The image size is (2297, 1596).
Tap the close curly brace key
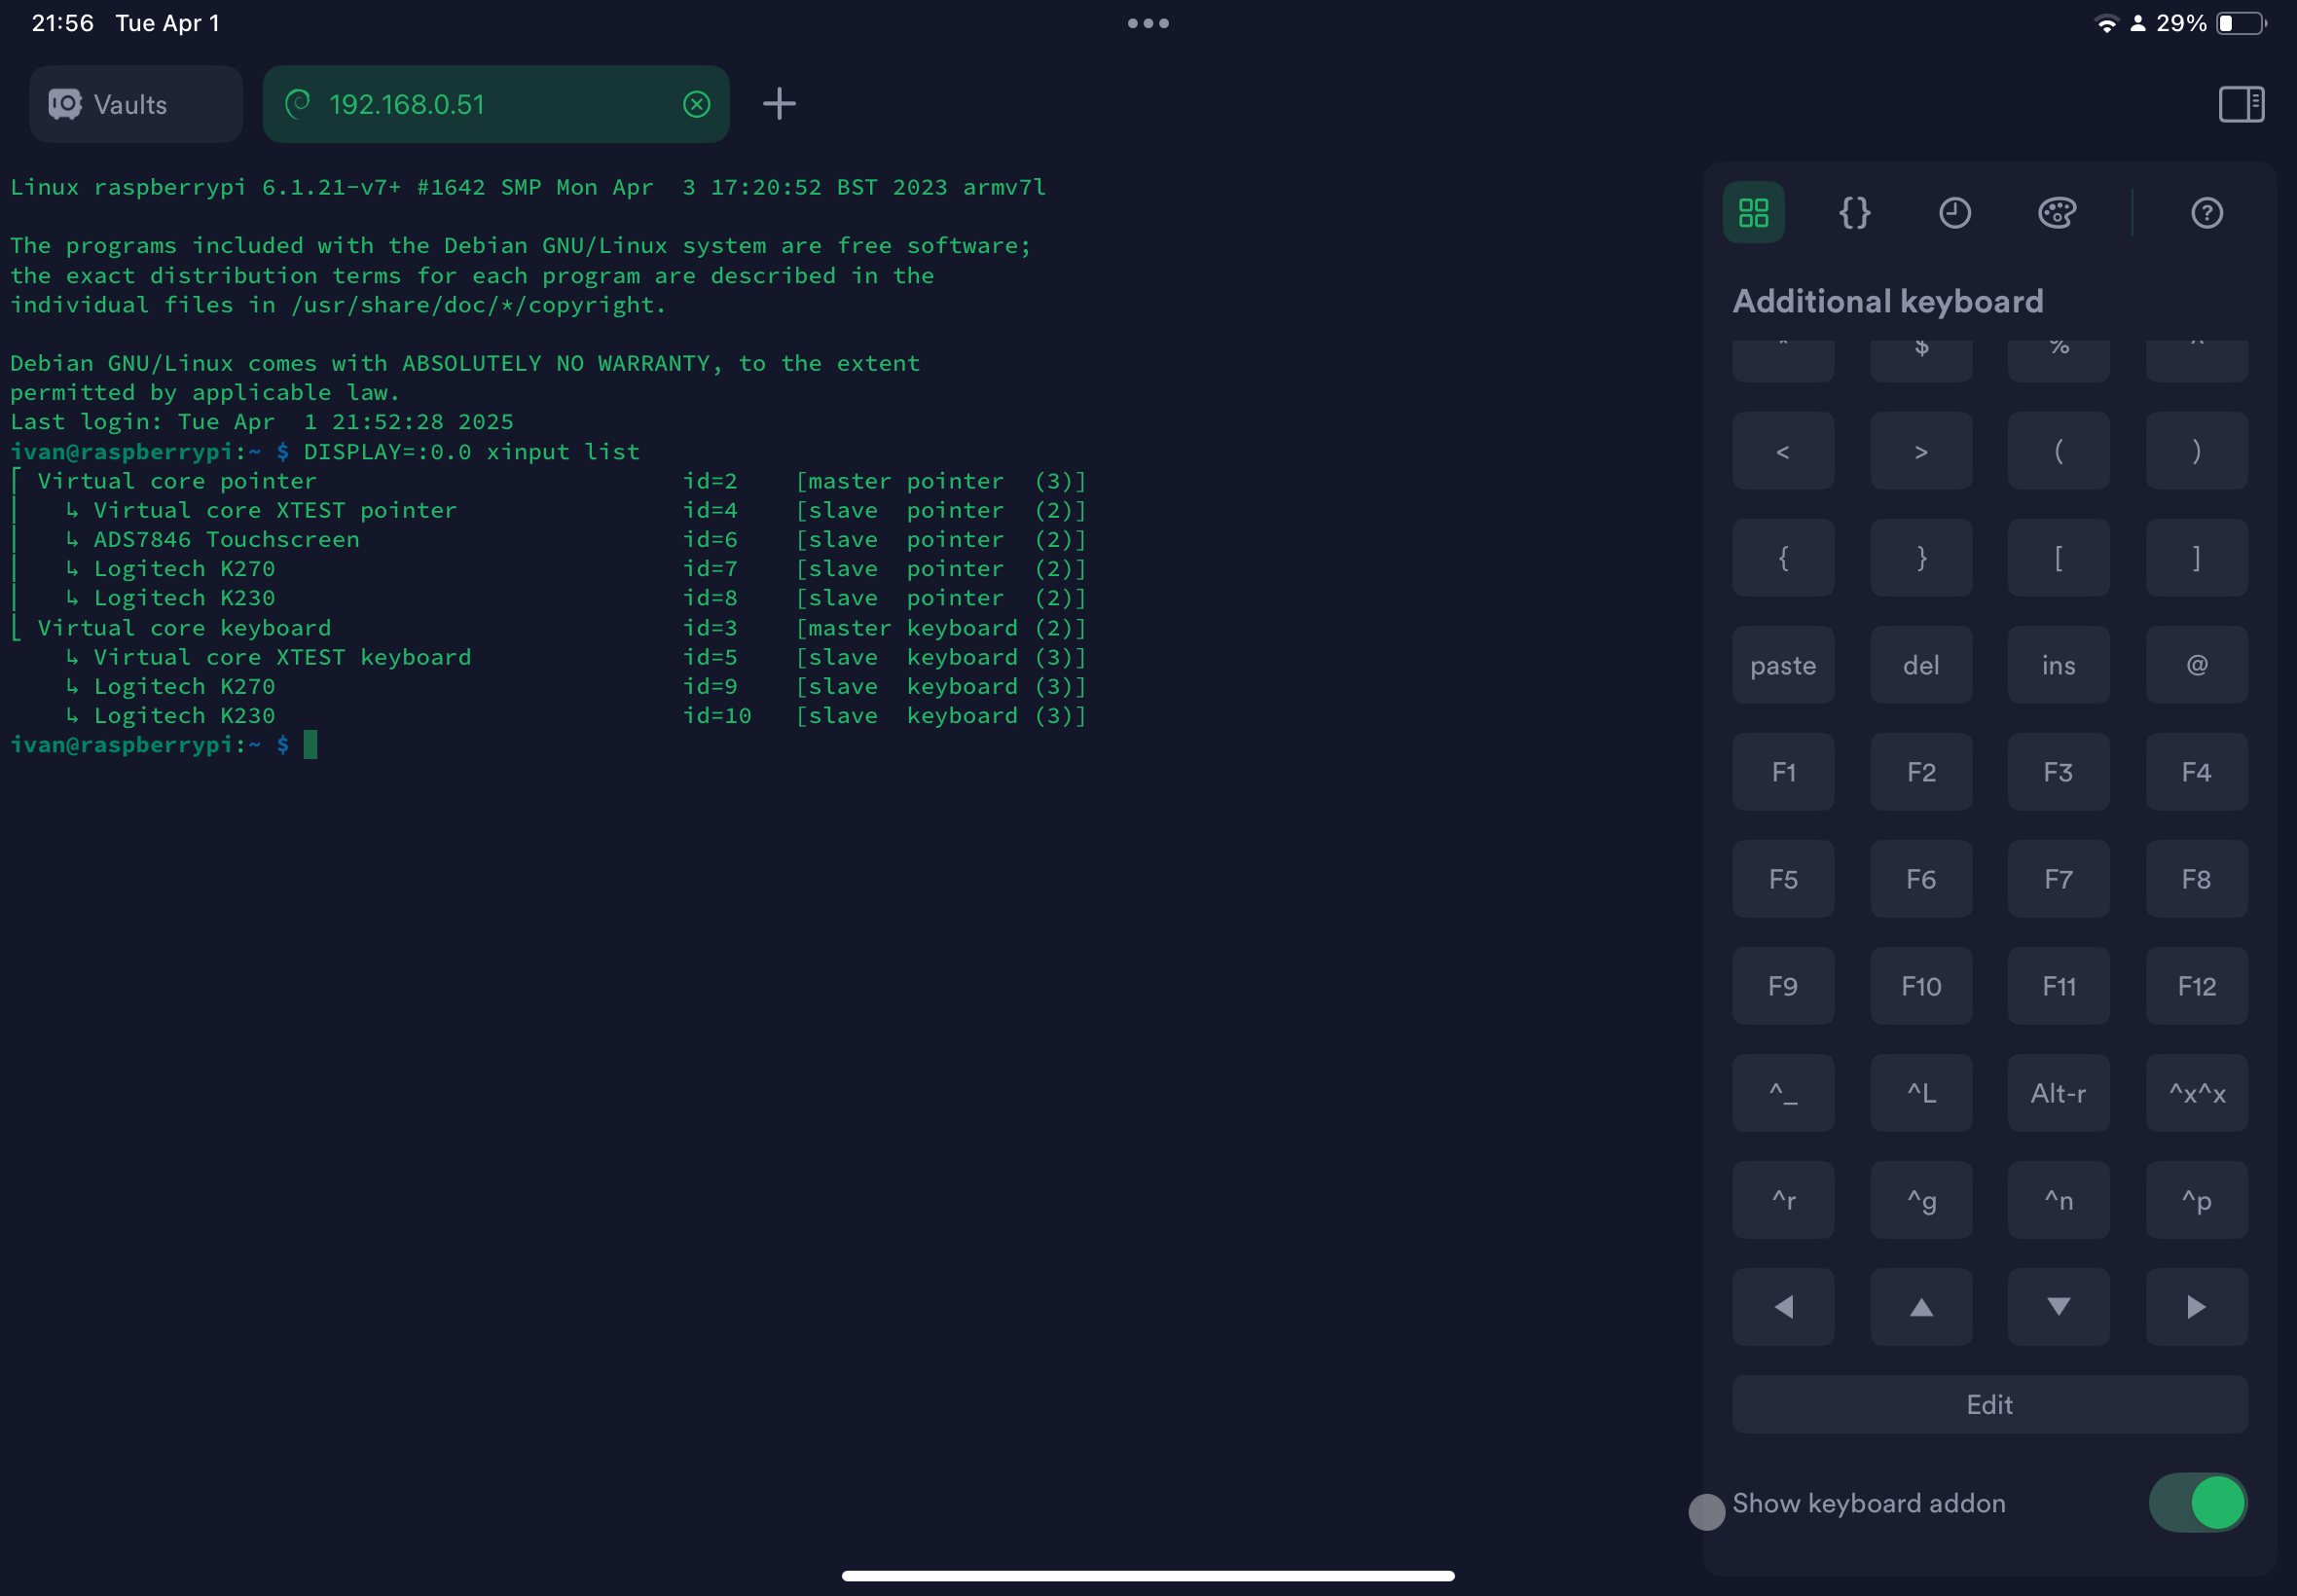coord(1921,558)
